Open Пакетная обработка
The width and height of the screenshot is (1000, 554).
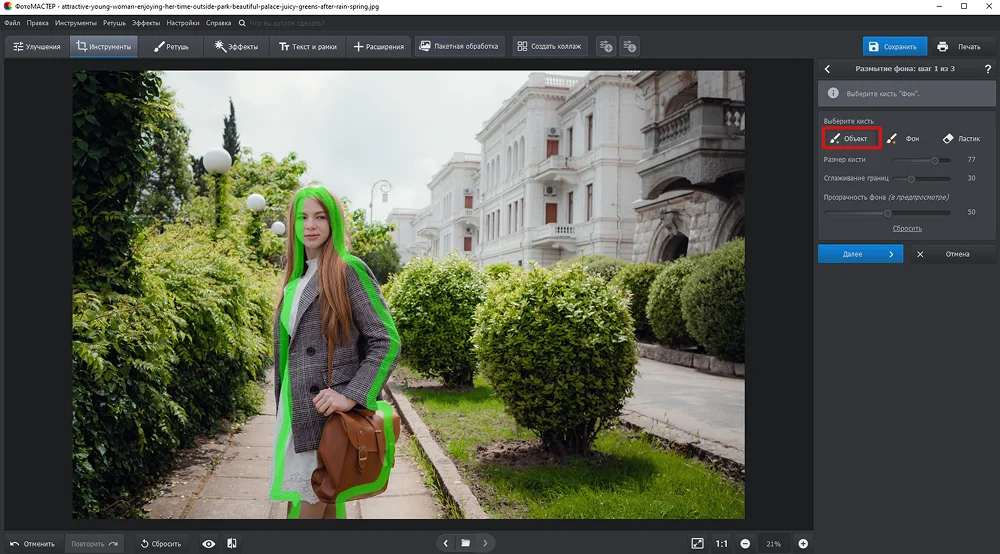[459, 47]
